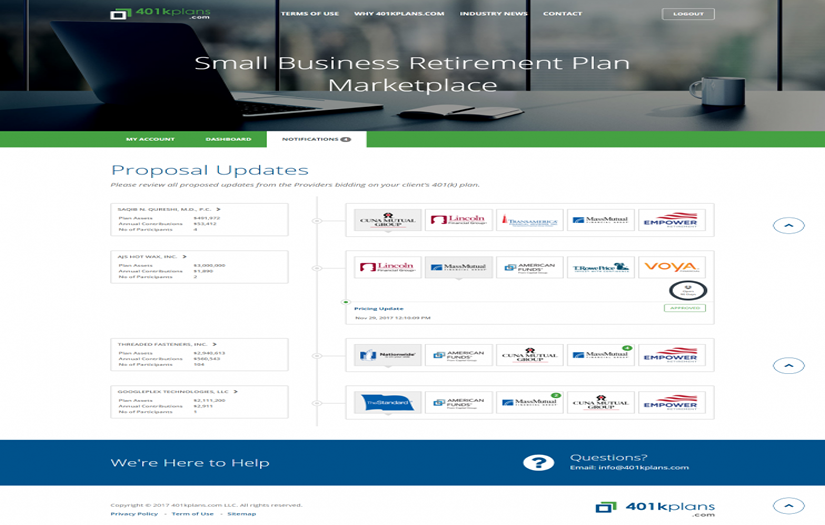Open the Sitemap link
Viewport: 825px width, 525px height.
[x=242, y=514]
